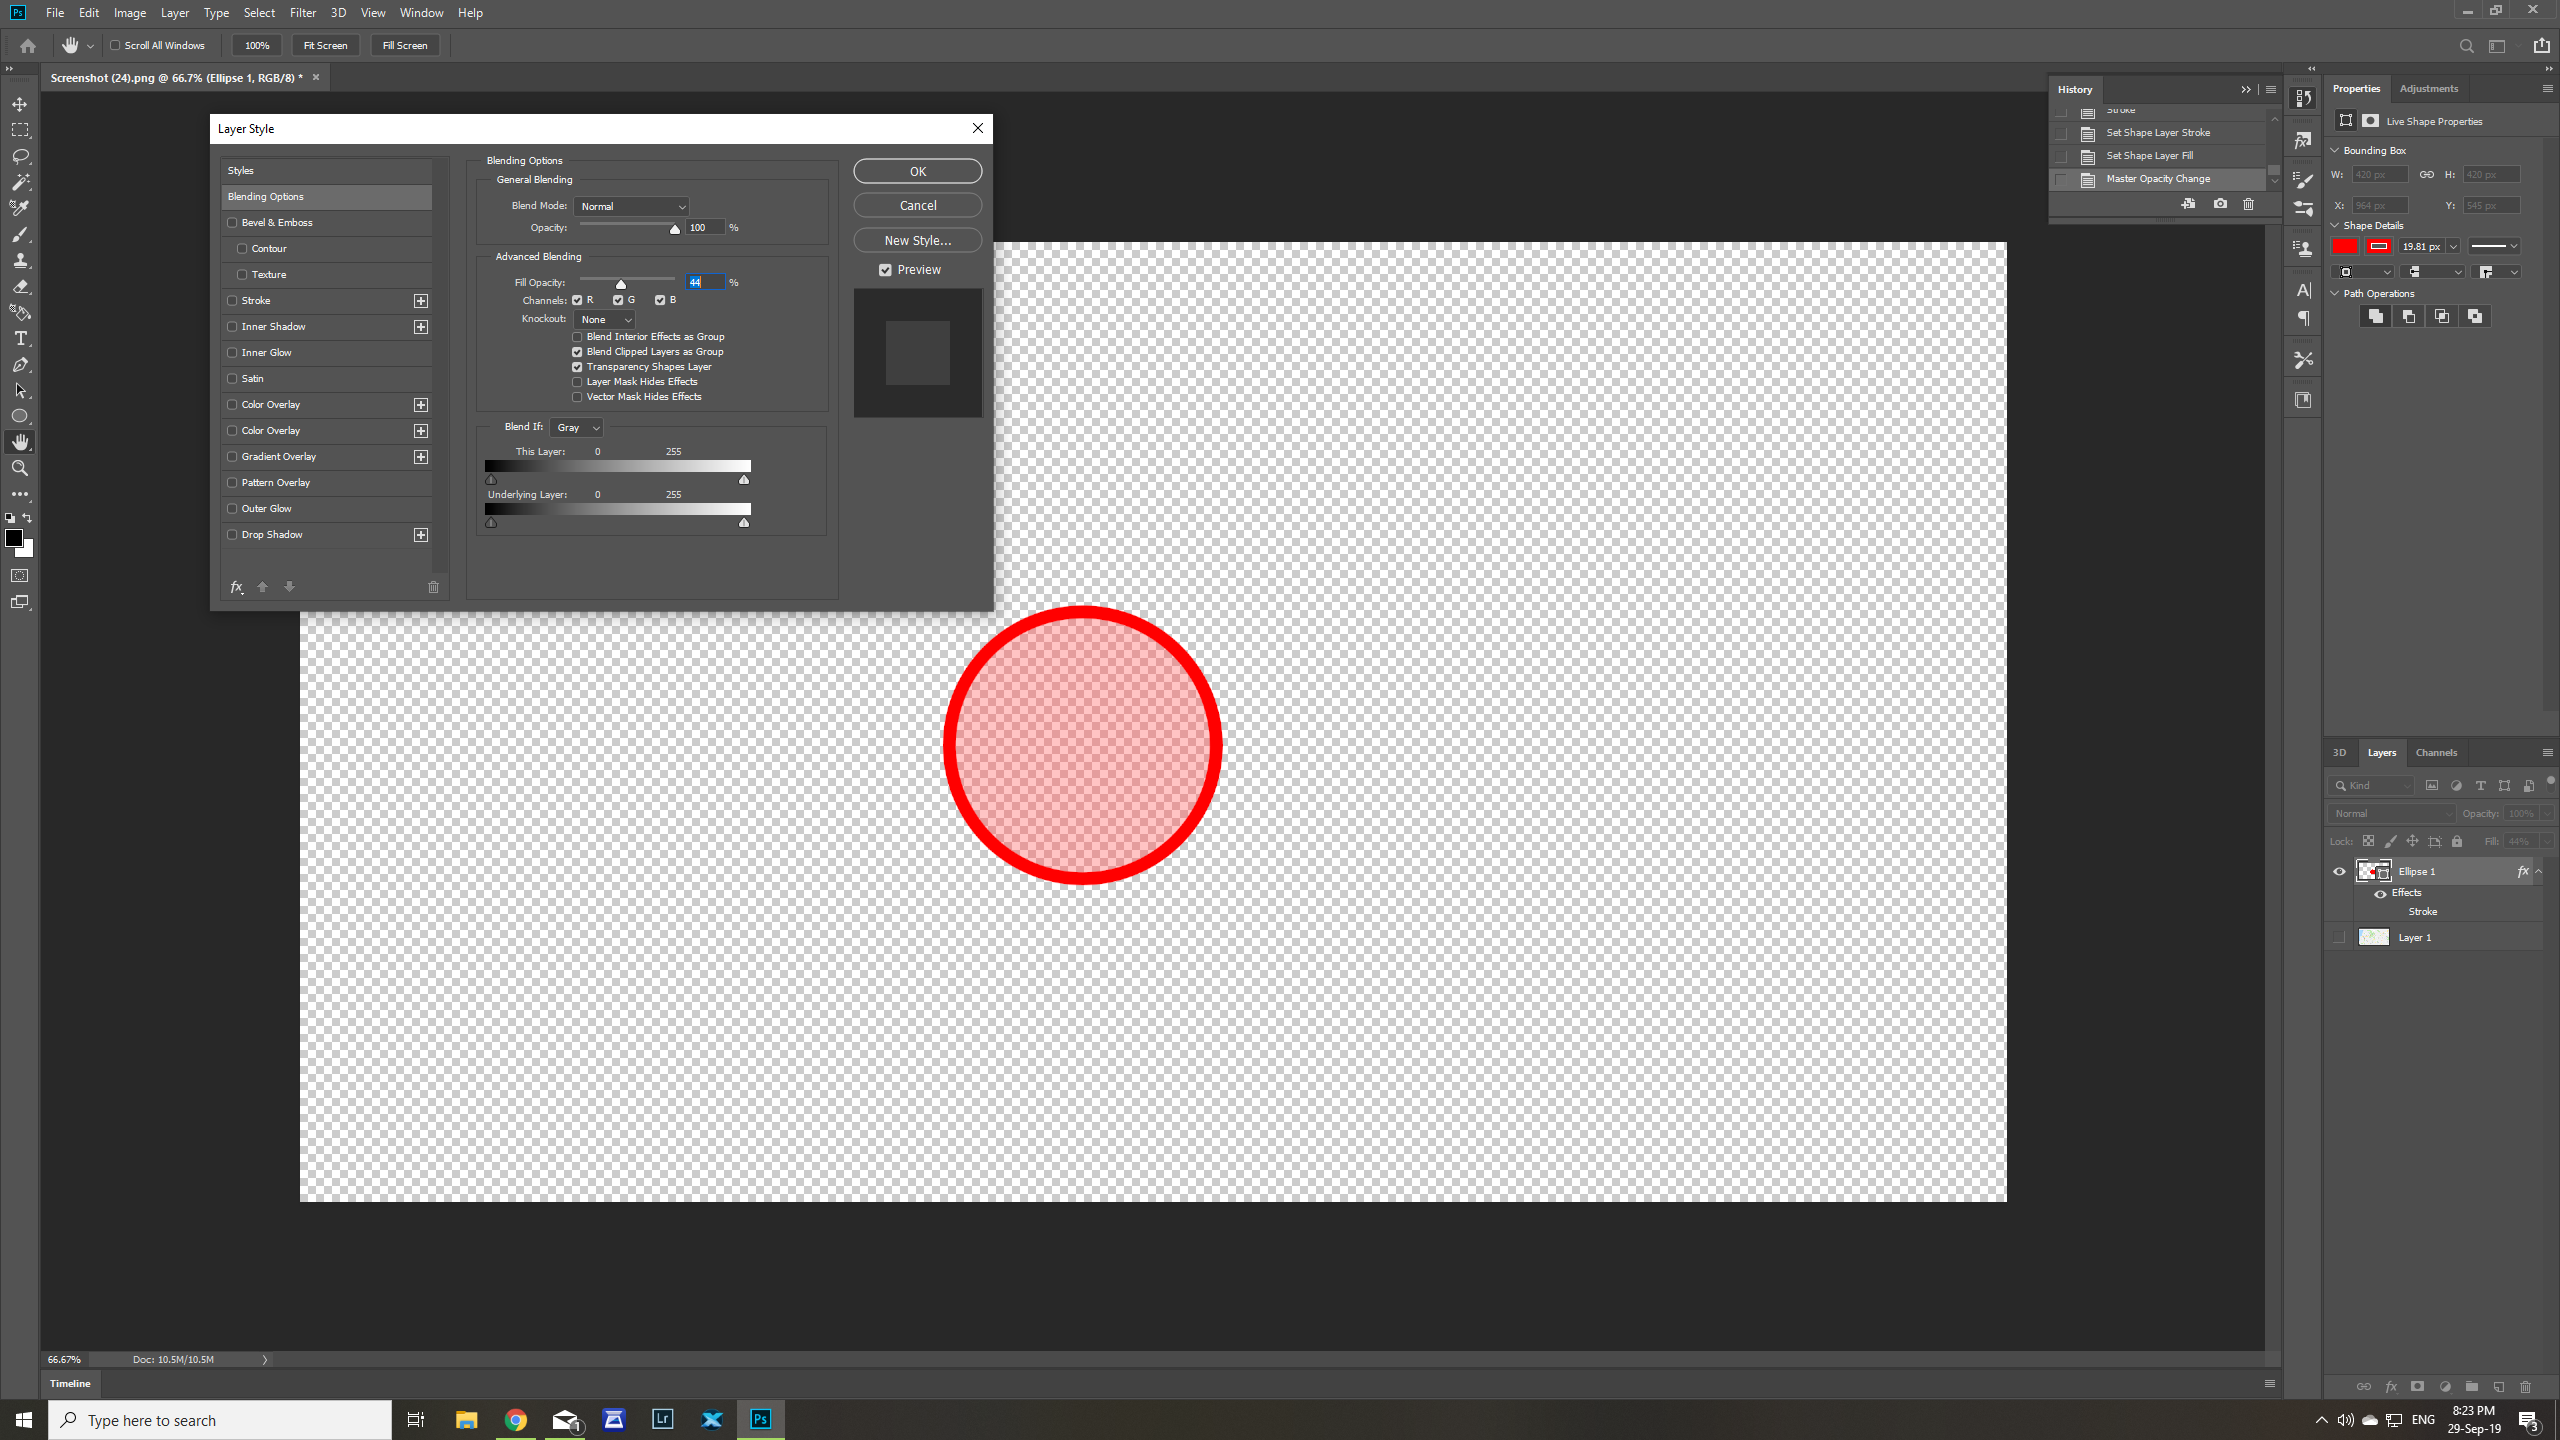
Task: Open the Filter menu
Action: [302, 13]
